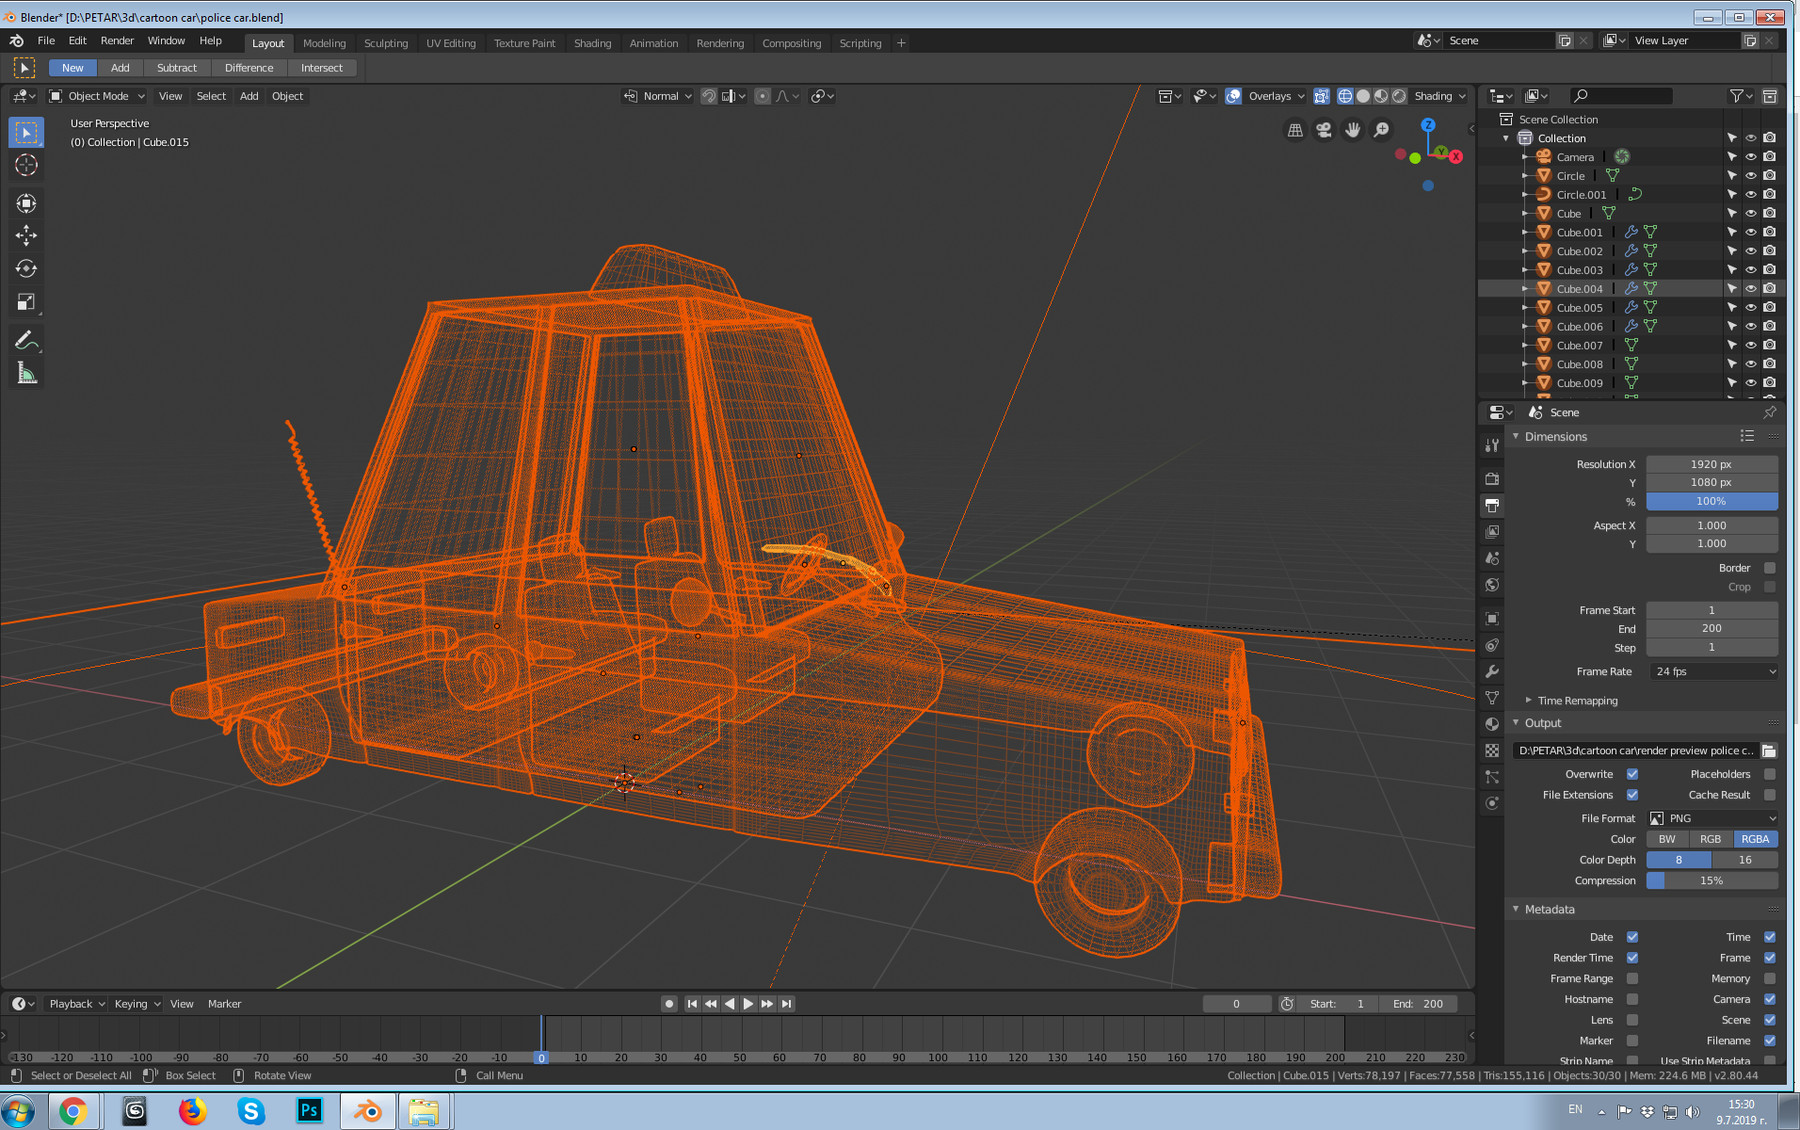Image resolution: width=1800 pixels, height=1130 pixels.
Task: Hide Cube.004 using its eye icon
Action: 1750,289
